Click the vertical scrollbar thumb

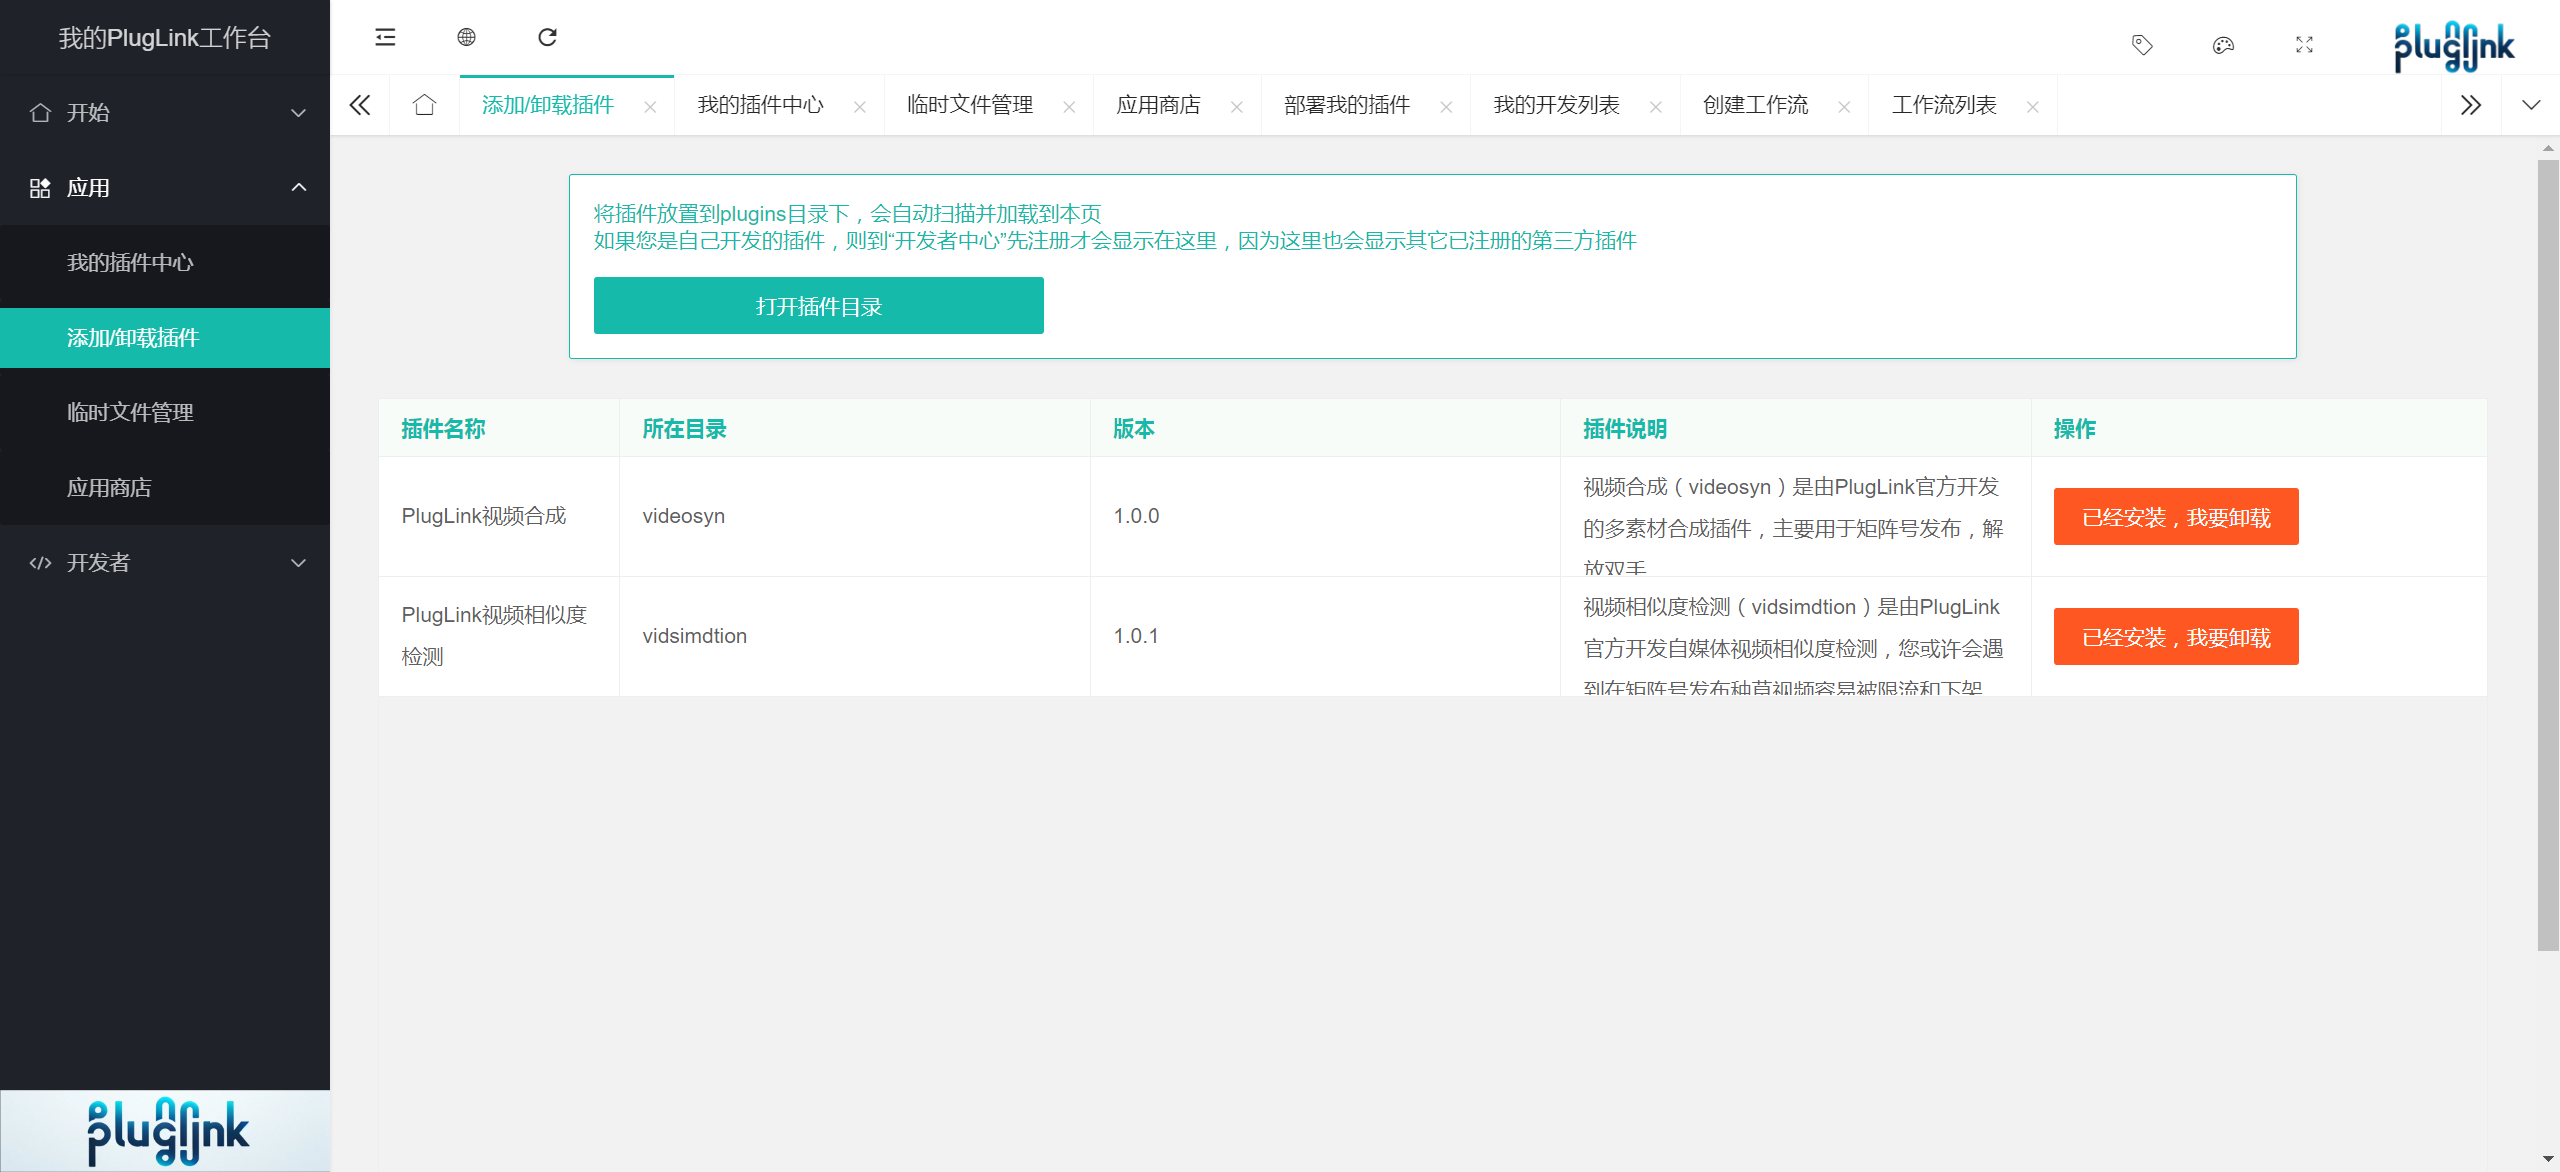click(2548, 555)
